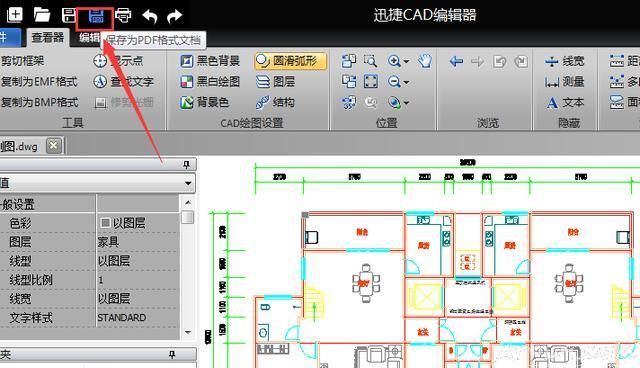This screenshot has width=640, height=368.
Task: Click the top-left icon in 位置 group
Action: tap(349, 61)
